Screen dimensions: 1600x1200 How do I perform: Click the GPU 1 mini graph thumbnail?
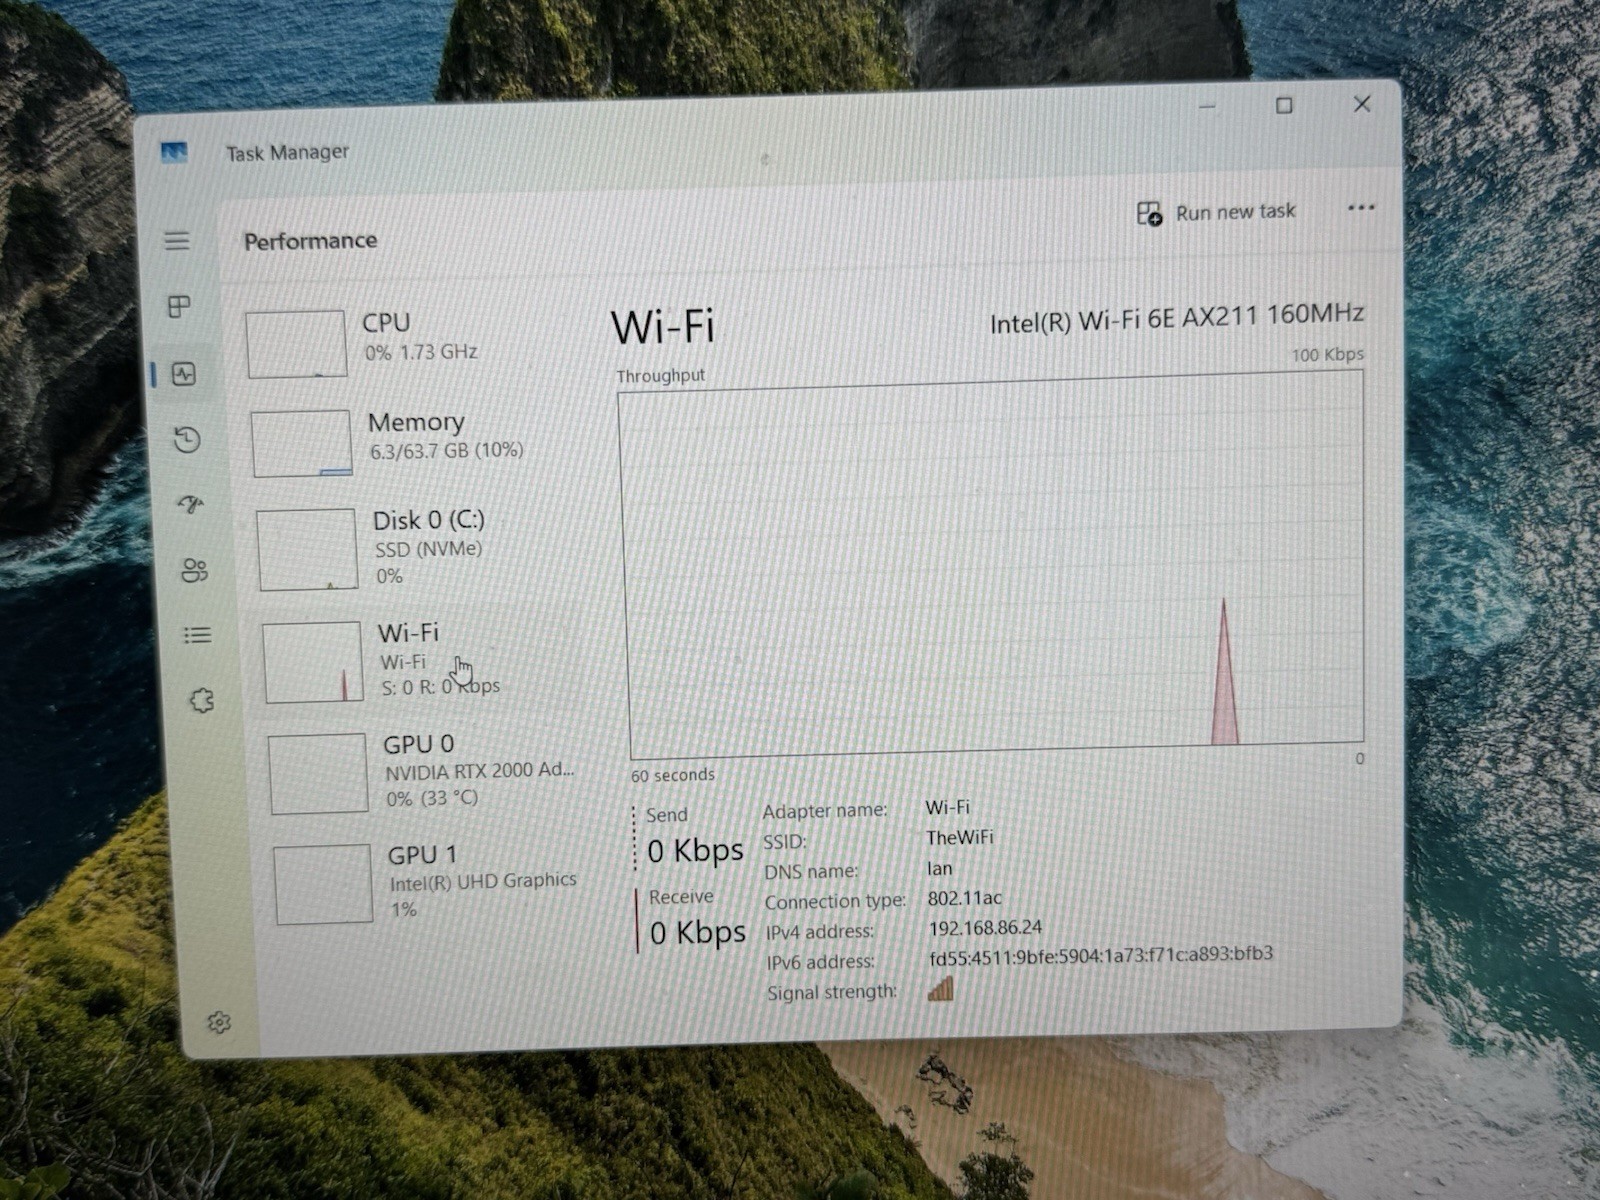coord(323,884)
